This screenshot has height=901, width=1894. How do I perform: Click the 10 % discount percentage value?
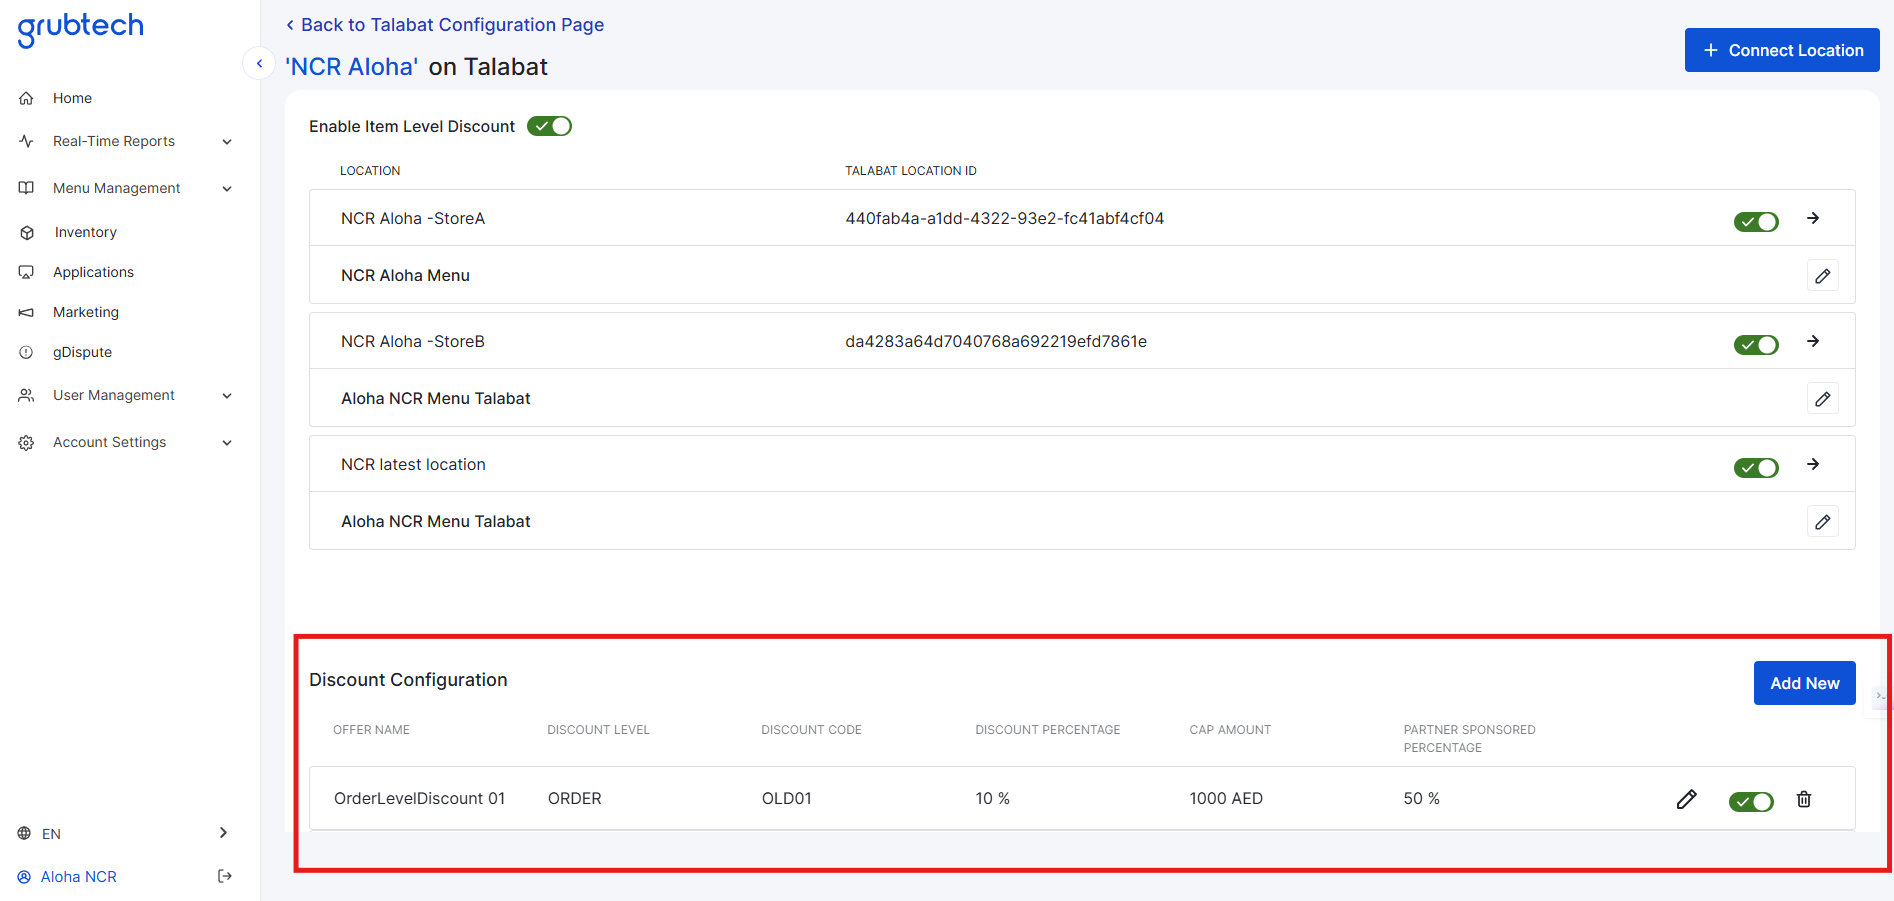(x=993, y=798)
